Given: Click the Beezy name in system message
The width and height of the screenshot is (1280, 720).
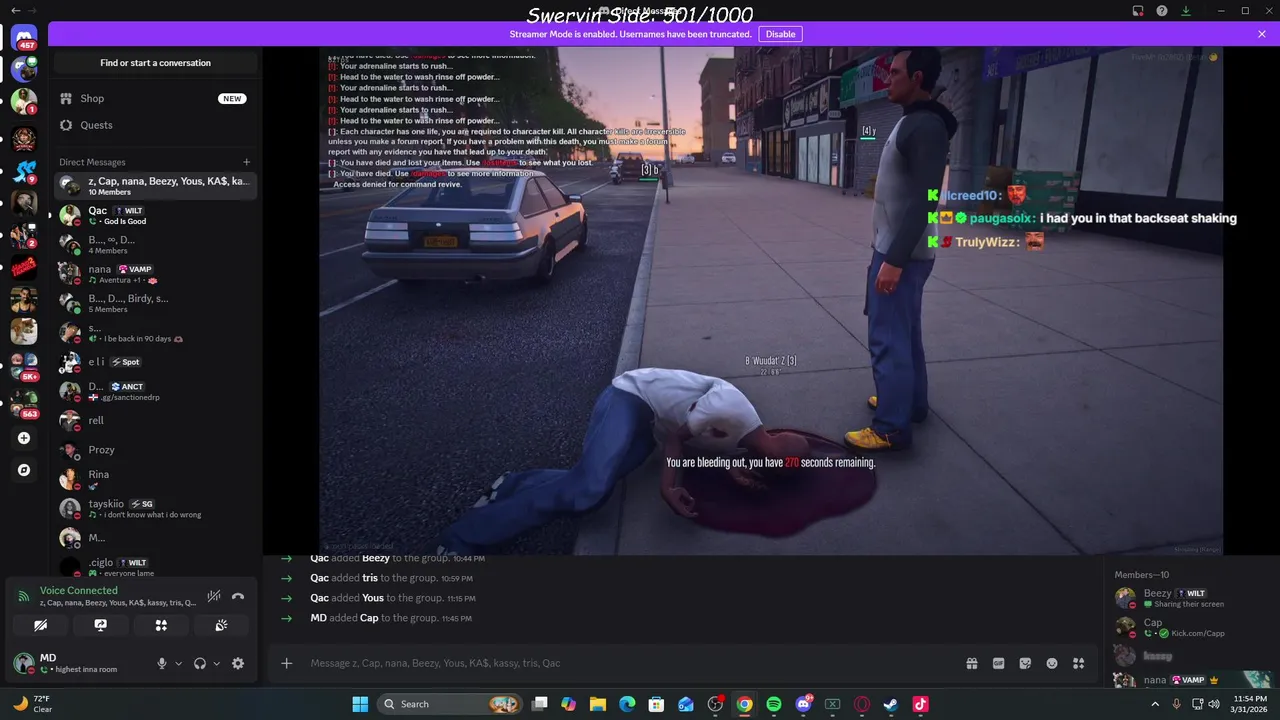Looking at the screenshot, I should pyautogui.click(x=376, y=558).
